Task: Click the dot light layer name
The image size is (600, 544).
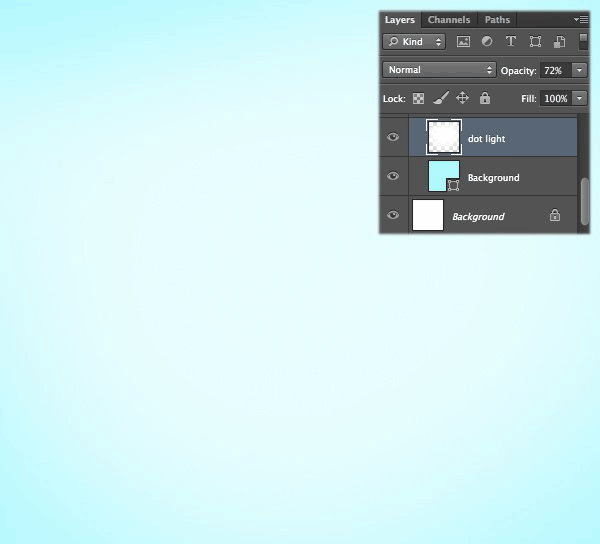Action: point(486,139)
